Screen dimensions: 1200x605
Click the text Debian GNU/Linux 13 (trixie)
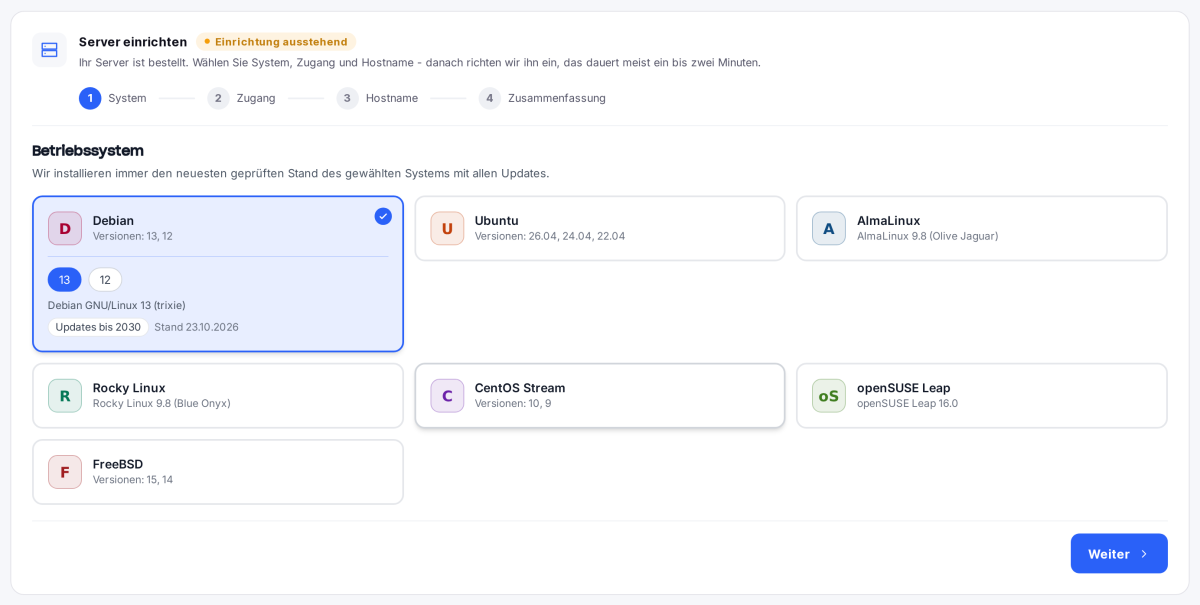116,305
